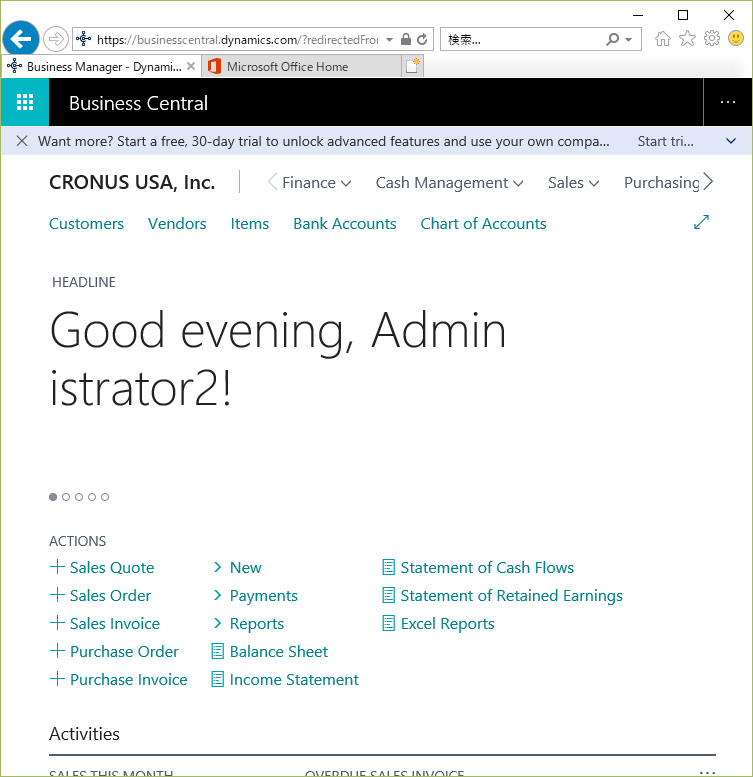The height and width of the screenshot is (777, 753).
Task: Open the app launcher waffle icon
Action: coord(25,102)
